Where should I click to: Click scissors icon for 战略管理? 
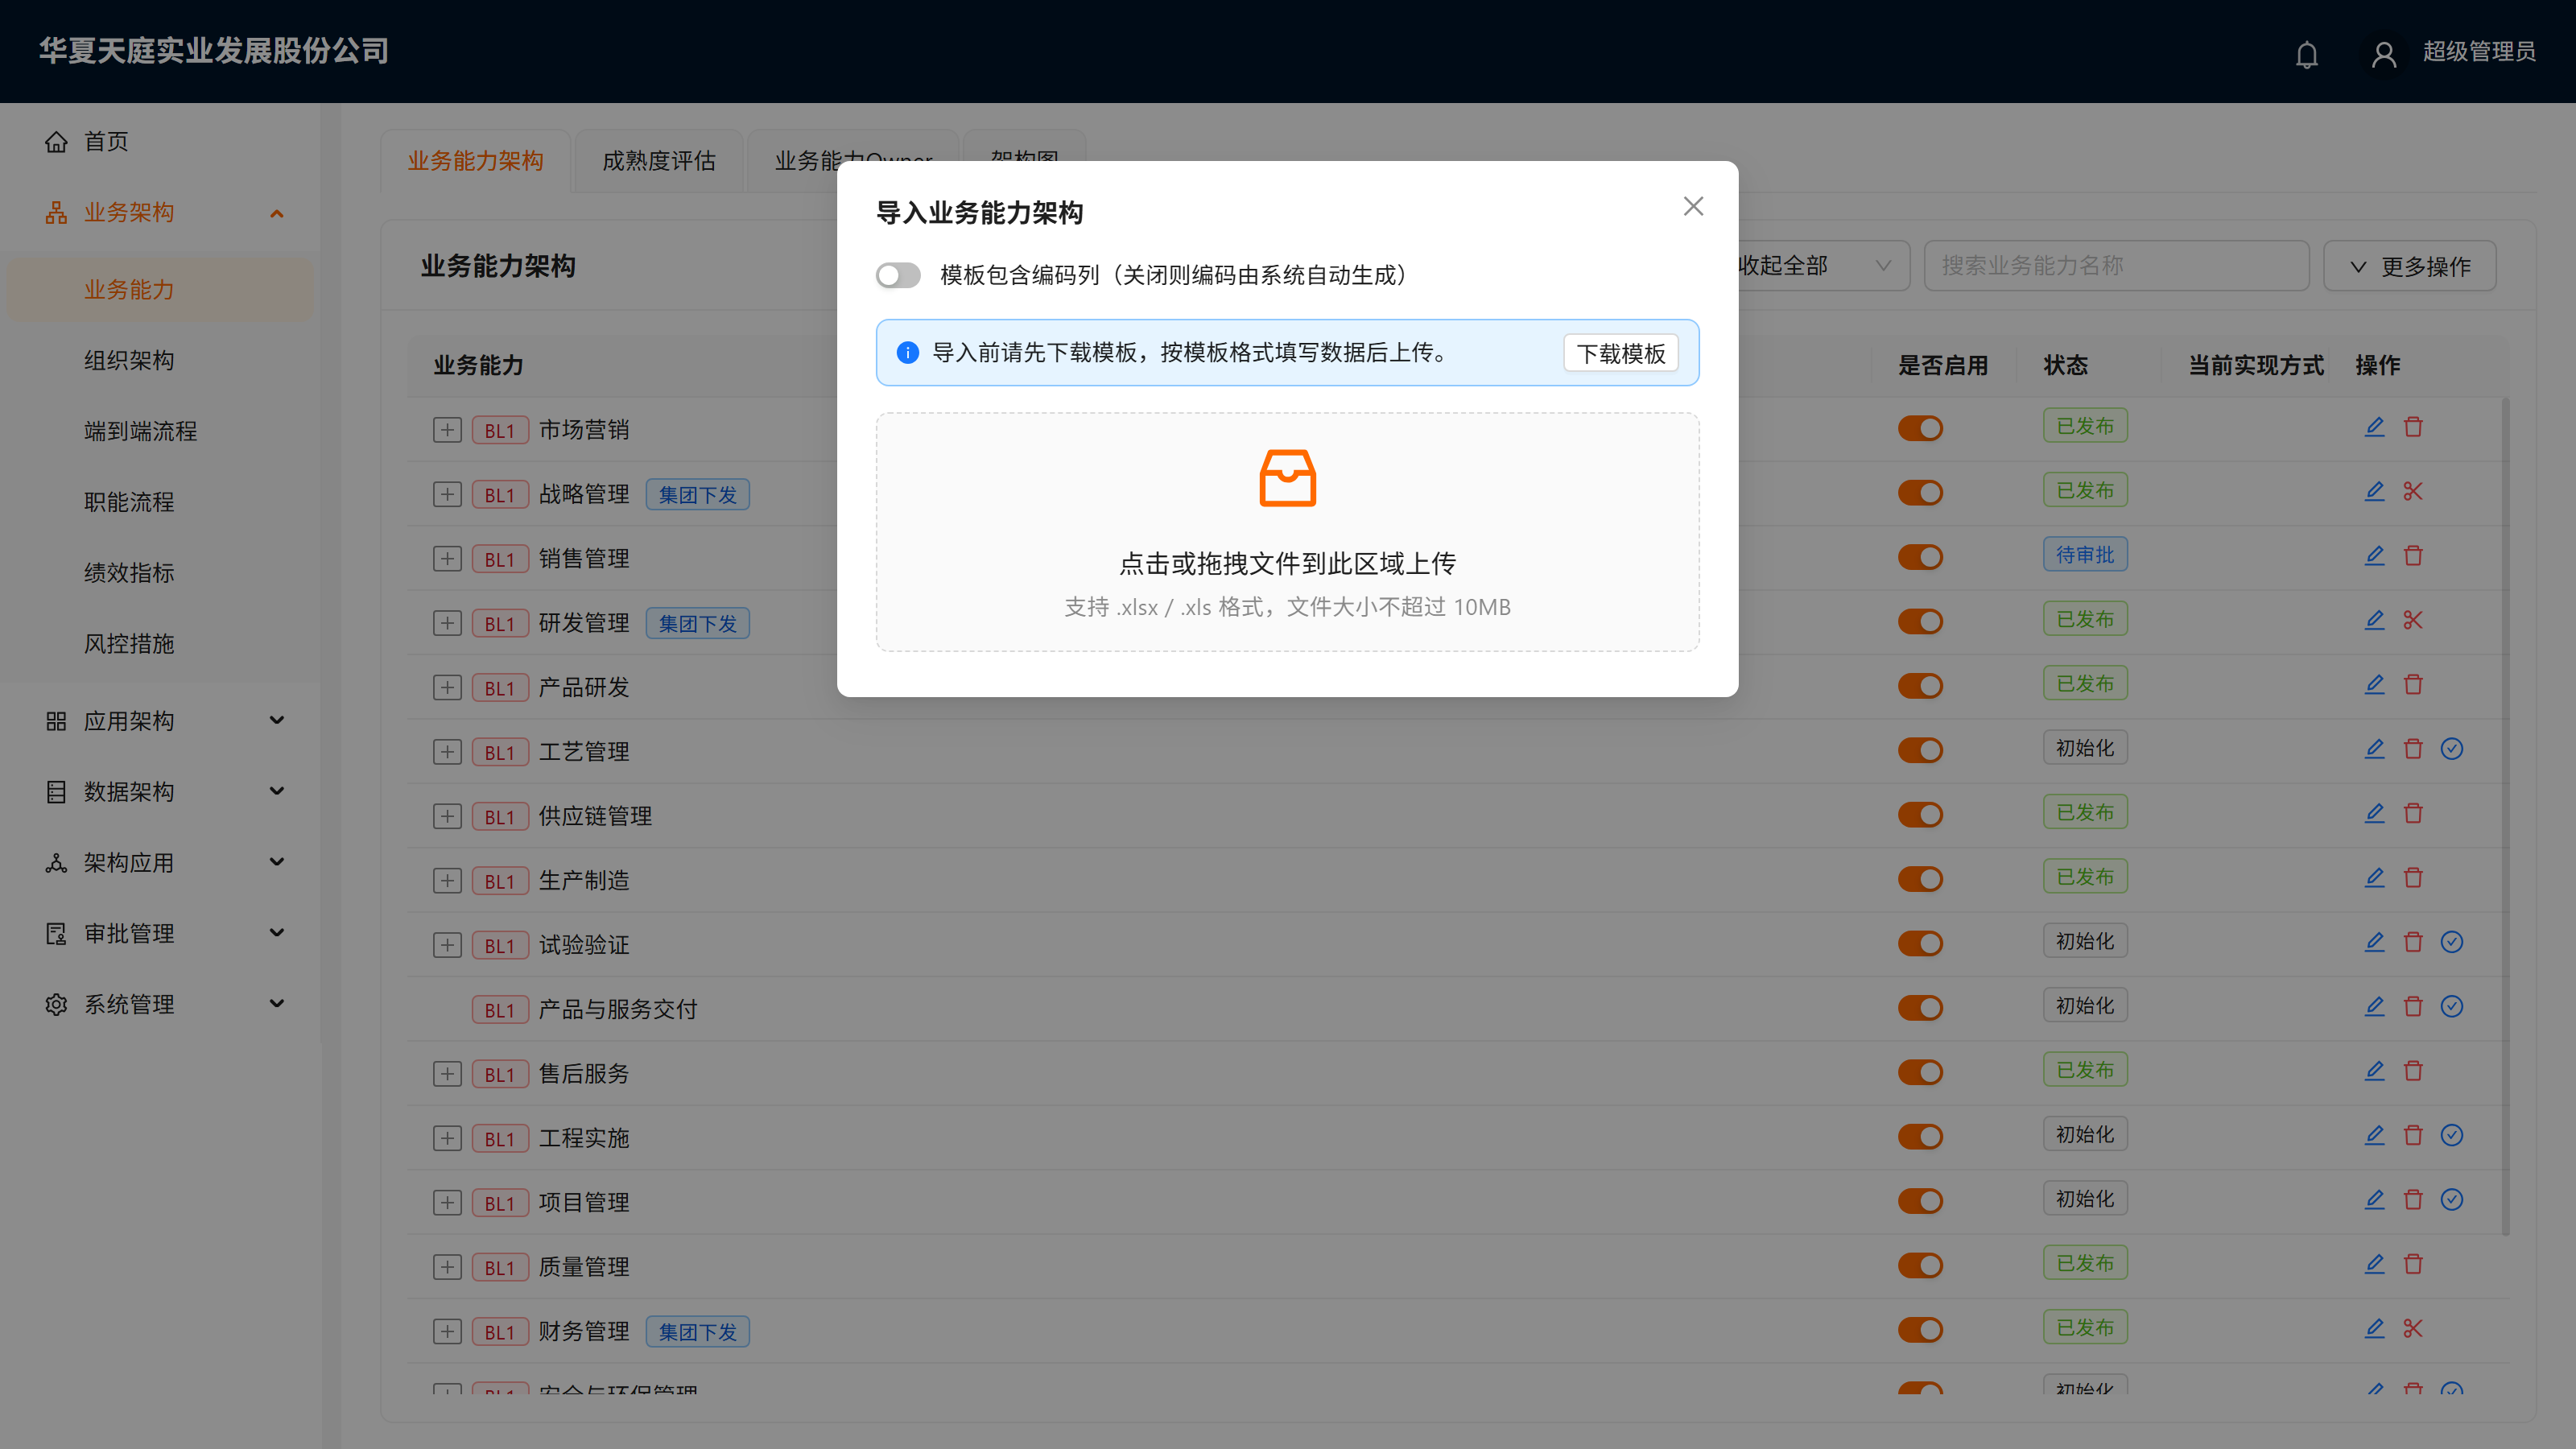pos(2413,491)
